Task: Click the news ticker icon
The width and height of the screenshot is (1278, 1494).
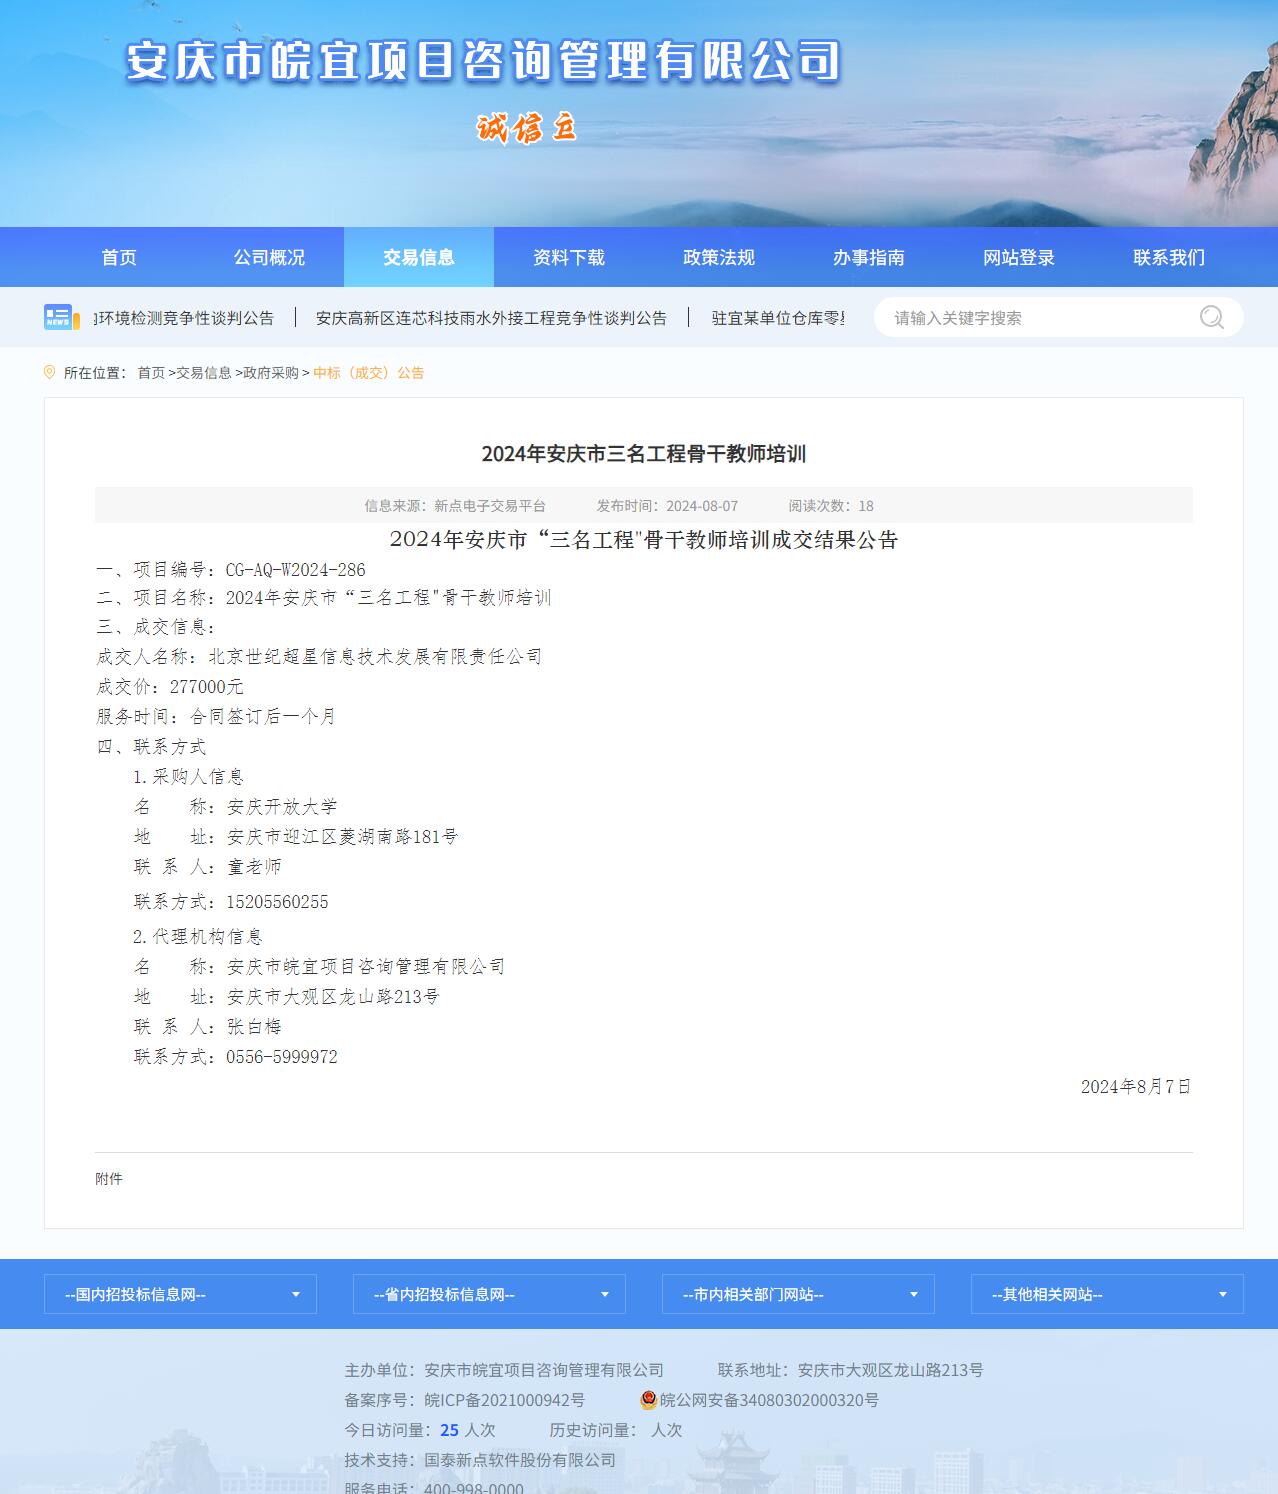Action: click(x=61, y=317)
